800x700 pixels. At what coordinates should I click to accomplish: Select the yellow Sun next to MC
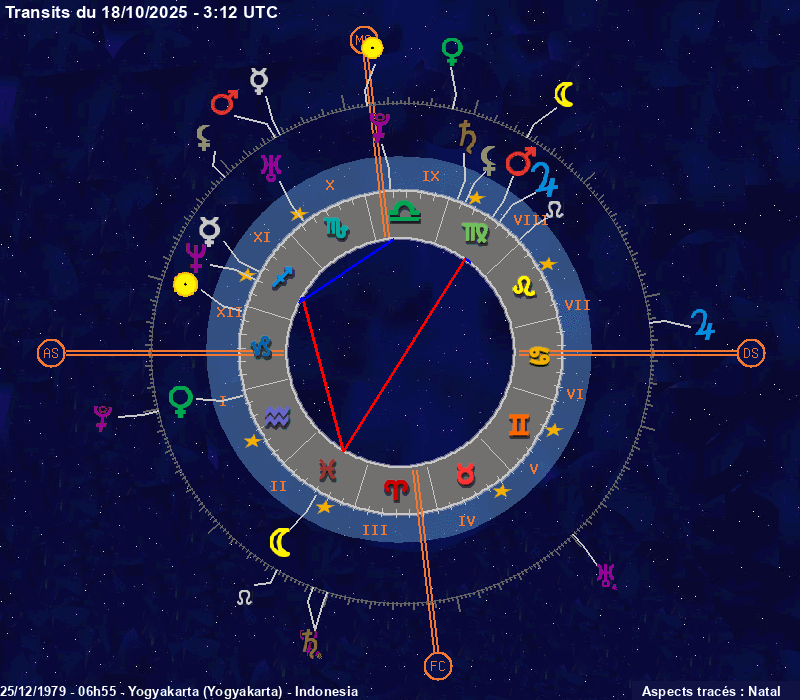tap(372, 48)
